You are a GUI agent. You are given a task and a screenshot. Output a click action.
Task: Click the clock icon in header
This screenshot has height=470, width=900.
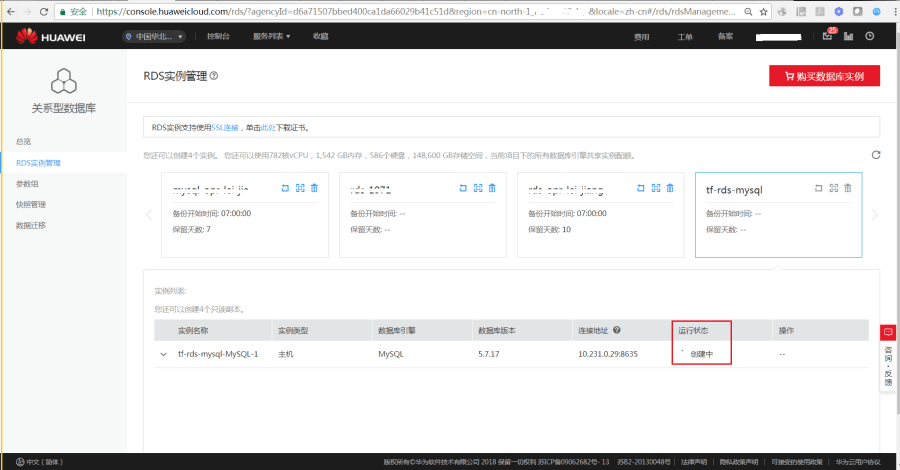click(x=870, y=36)
